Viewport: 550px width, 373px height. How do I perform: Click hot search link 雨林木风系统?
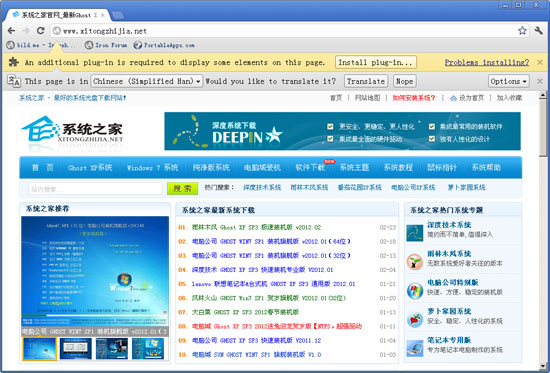click(x=309, y=187)
